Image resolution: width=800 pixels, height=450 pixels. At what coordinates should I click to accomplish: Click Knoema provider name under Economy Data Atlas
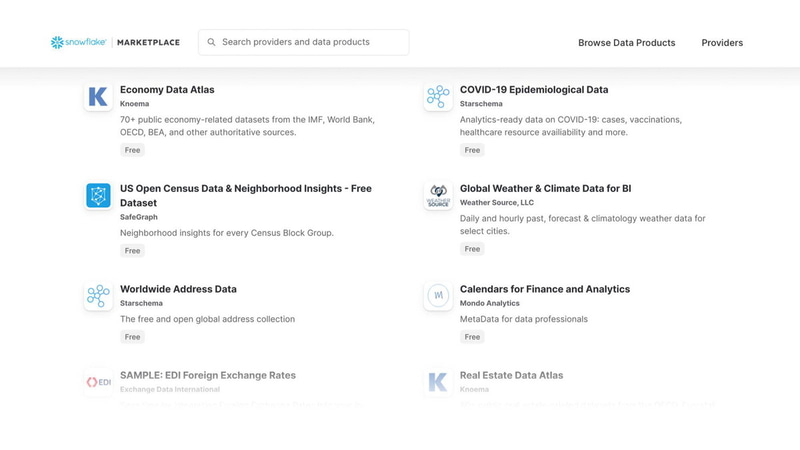(x=135, y=104)
